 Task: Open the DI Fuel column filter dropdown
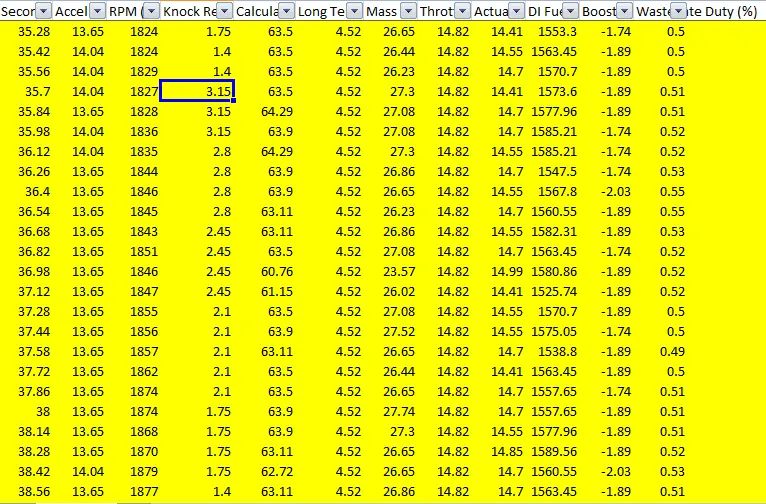(x=569, y=11)
